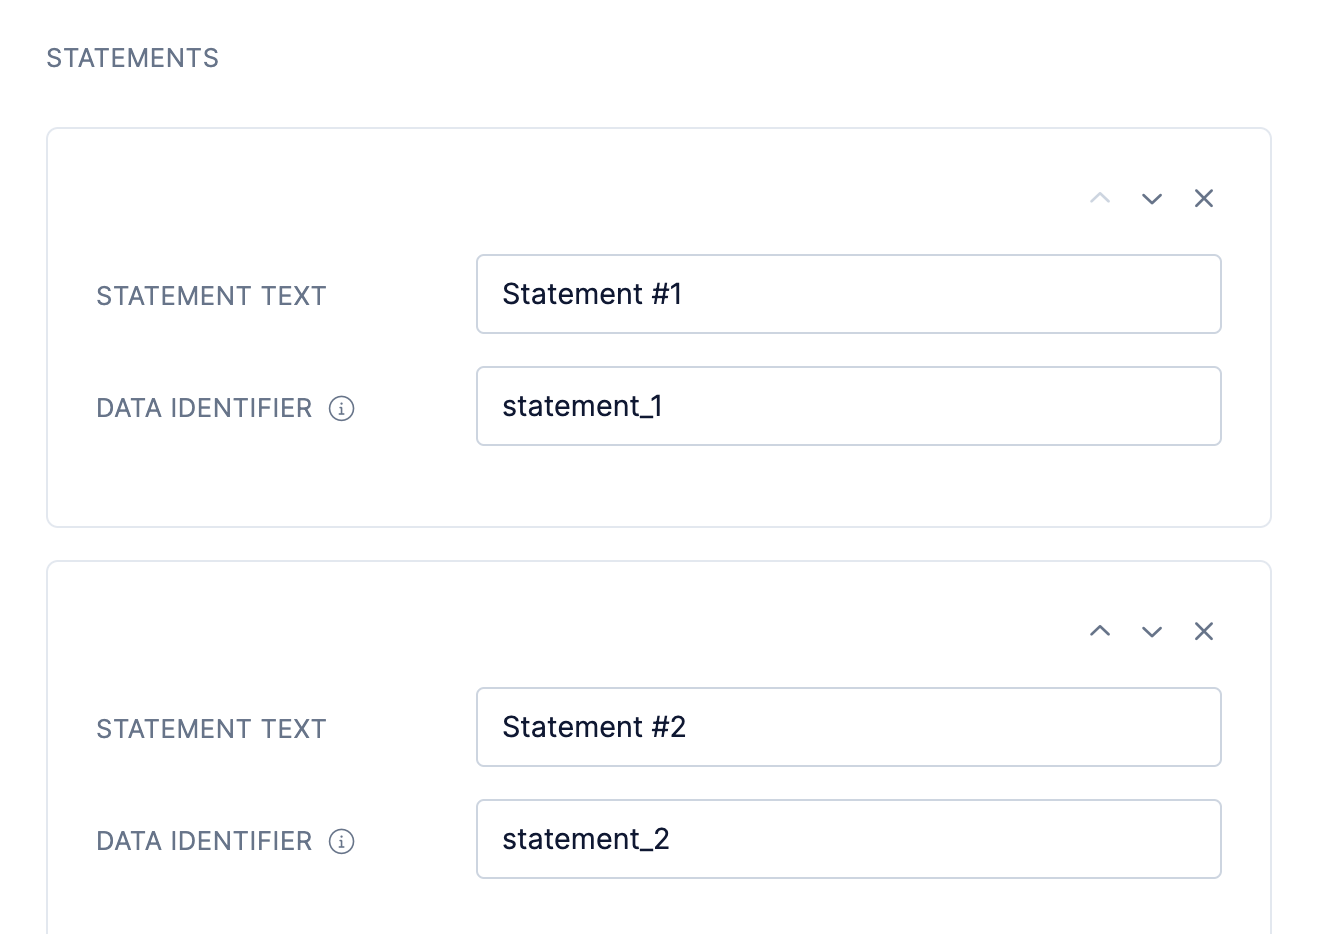Click the up chevron on Statement #1 card

(x=1100, y=199)
